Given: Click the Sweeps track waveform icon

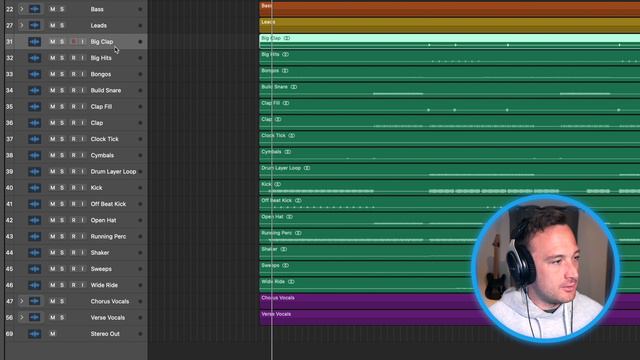Looking at the screenshot, I should [35, 269].
